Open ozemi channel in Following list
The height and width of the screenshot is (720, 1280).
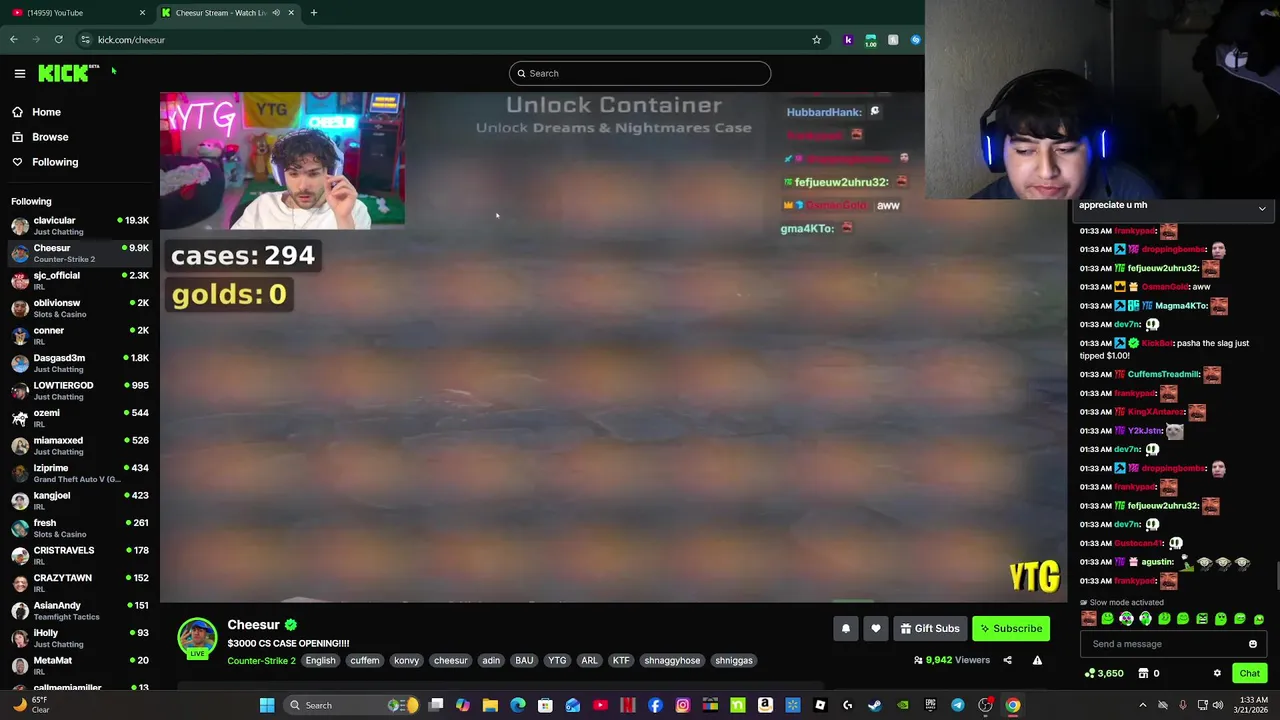80,418
